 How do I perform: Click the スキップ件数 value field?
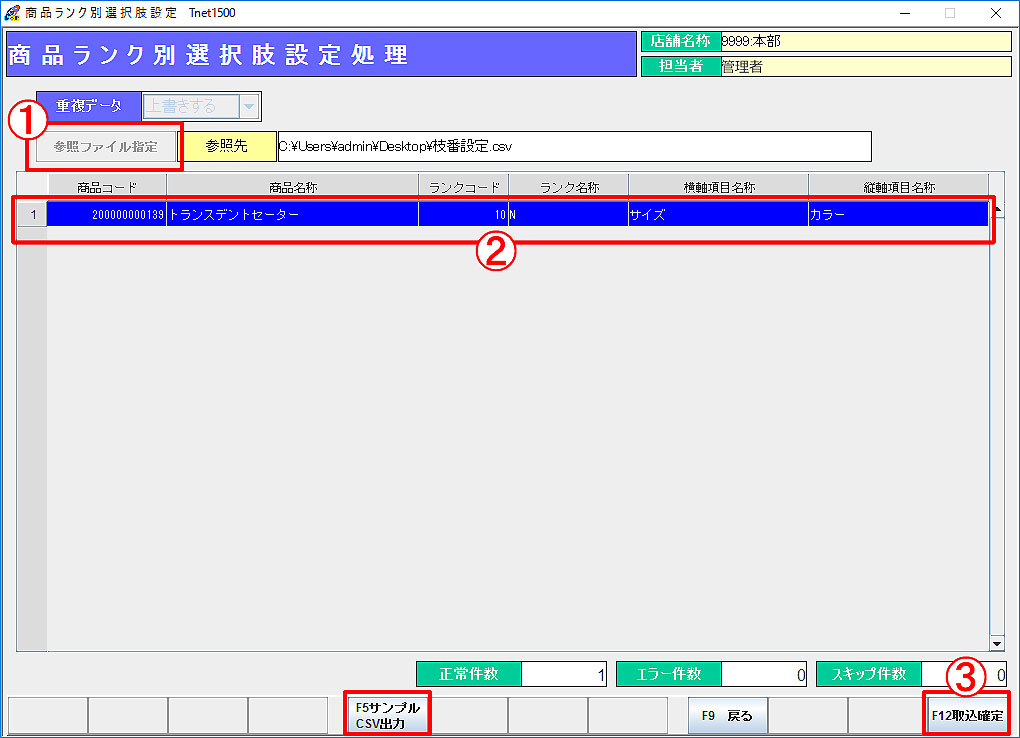pos(964,674)
